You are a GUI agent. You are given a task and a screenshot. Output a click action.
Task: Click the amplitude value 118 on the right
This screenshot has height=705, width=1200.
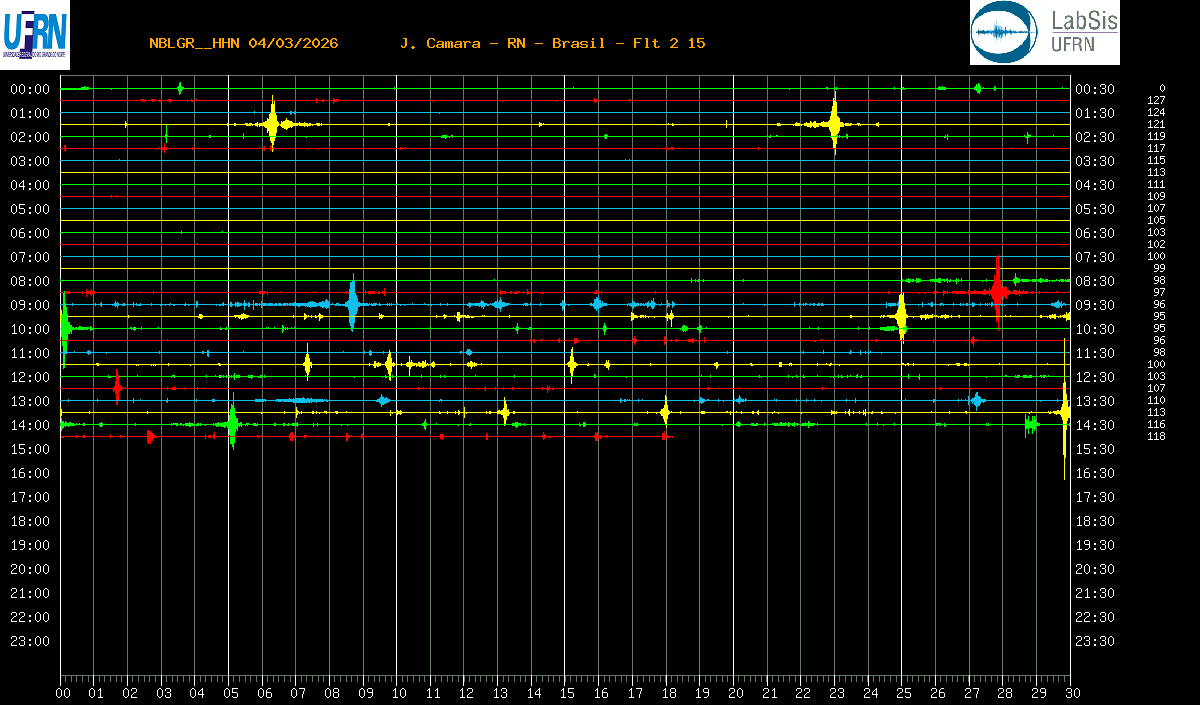click(x=1156, y=436)
